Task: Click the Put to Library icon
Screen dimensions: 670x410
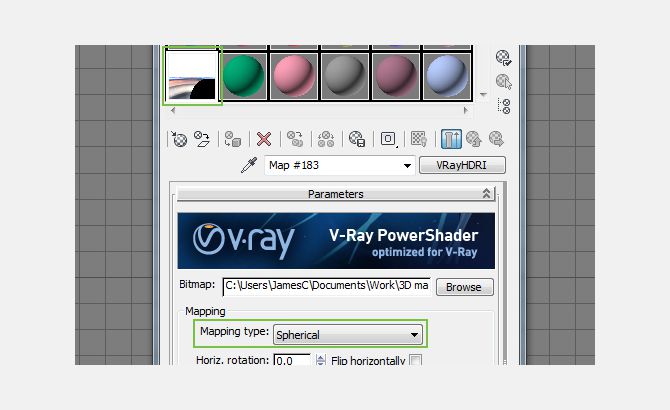Action: point(357,139)
